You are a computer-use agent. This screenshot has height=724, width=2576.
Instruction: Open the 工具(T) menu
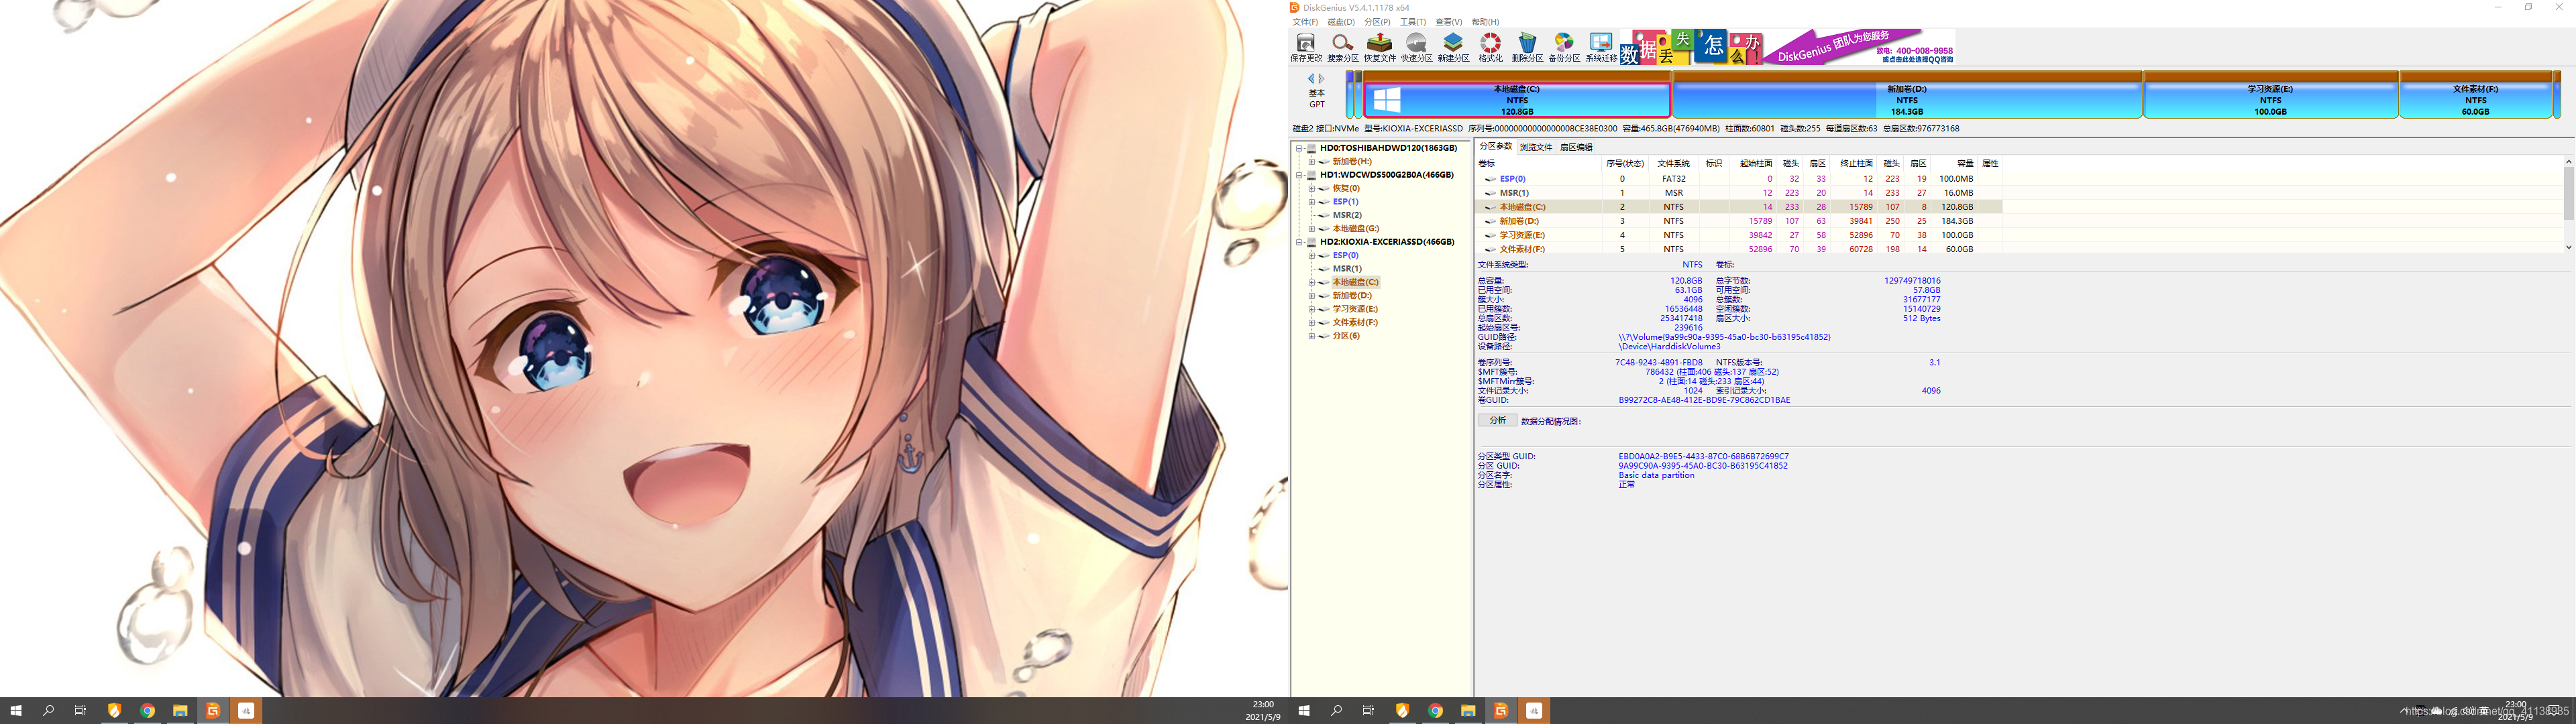pos(1412,22)
